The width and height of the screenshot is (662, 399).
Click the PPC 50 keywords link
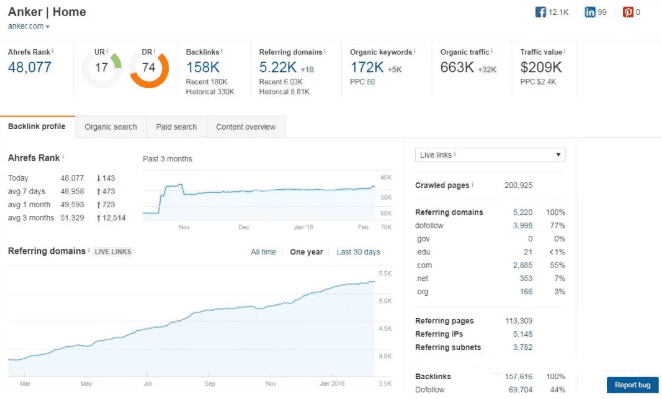point(362,82)
